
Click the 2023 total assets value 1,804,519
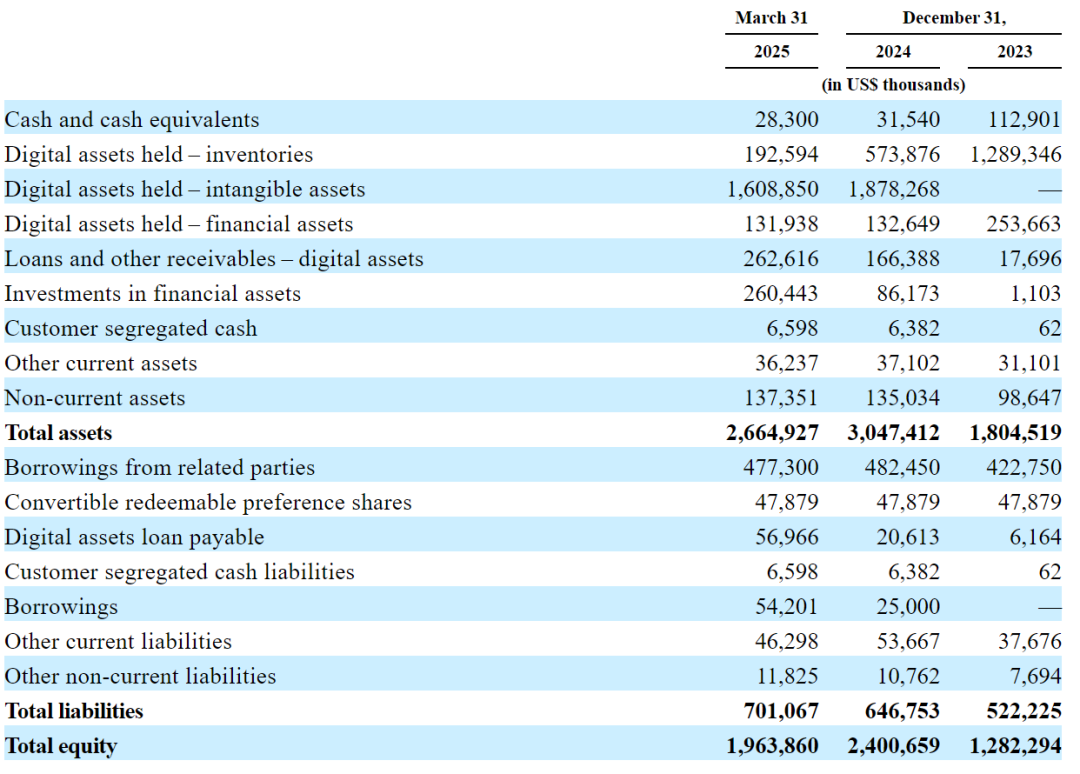(1015, 433)
